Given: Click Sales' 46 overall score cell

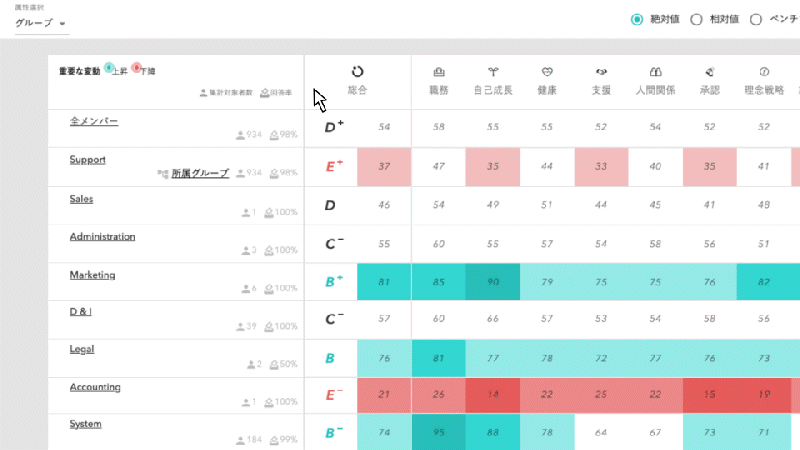Looking at the screenshot, I should click(384, 205).
